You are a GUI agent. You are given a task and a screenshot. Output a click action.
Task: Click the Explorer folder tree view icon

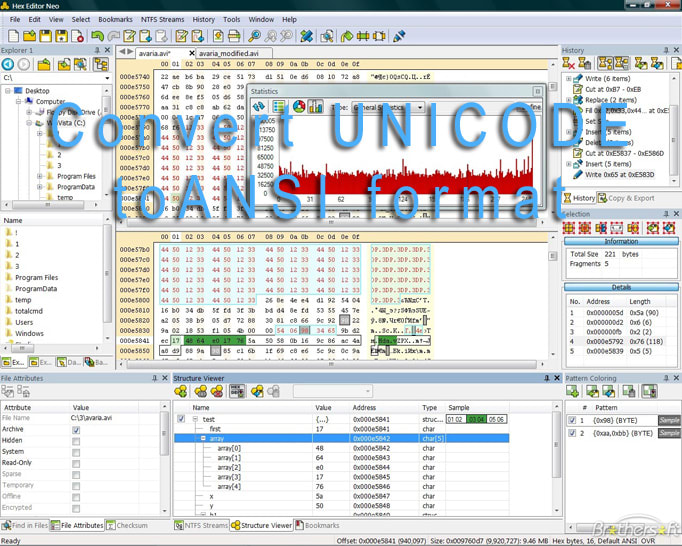pyautogui.click(x=101, y=64)
